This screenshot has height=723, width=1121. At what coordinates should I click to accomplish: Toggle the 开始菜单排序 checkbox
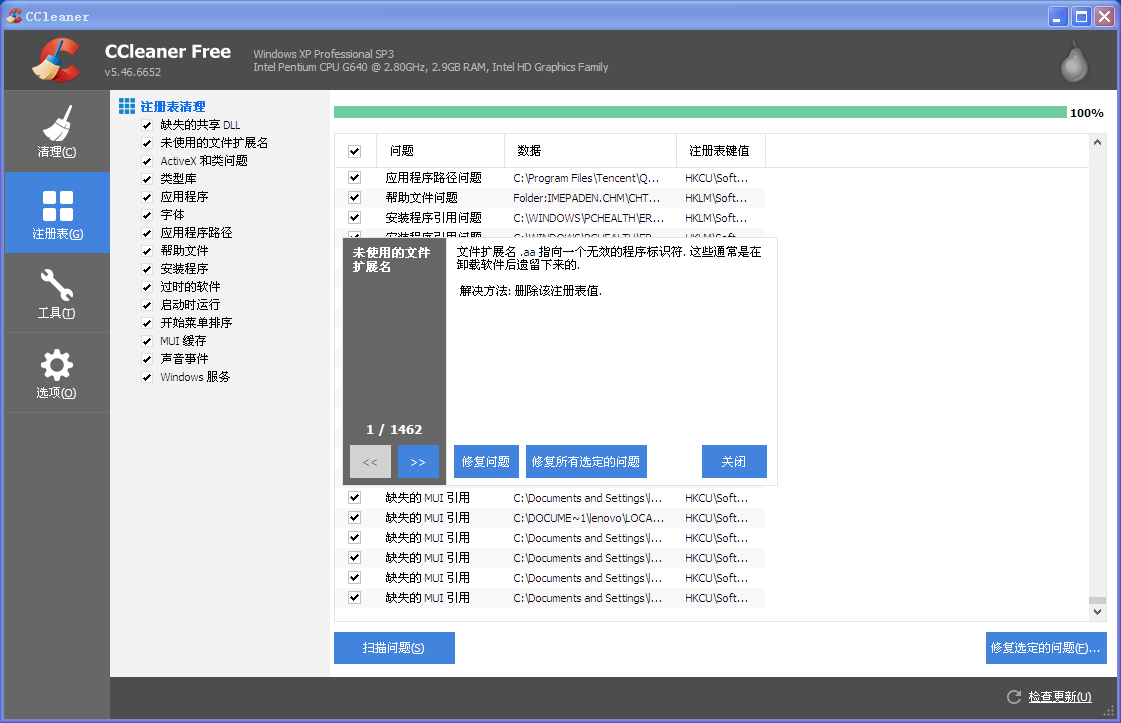click(x=147, y=323)
